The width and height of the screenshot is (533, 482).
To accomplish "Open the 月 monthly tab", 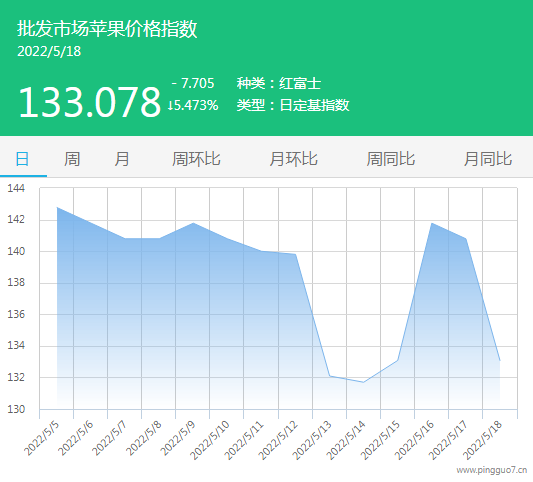I will click(x=122, y=159).
